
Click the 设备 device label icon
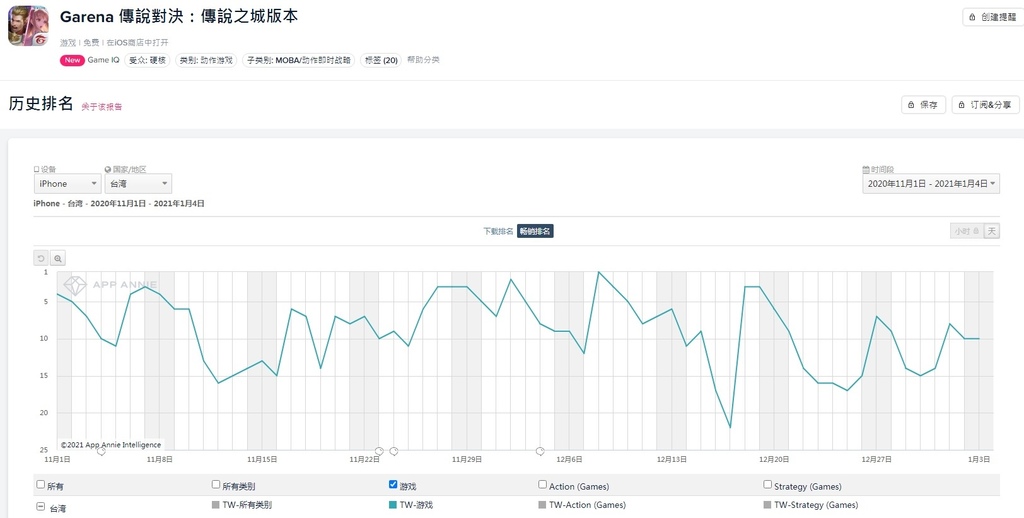[x=37, y=169]
